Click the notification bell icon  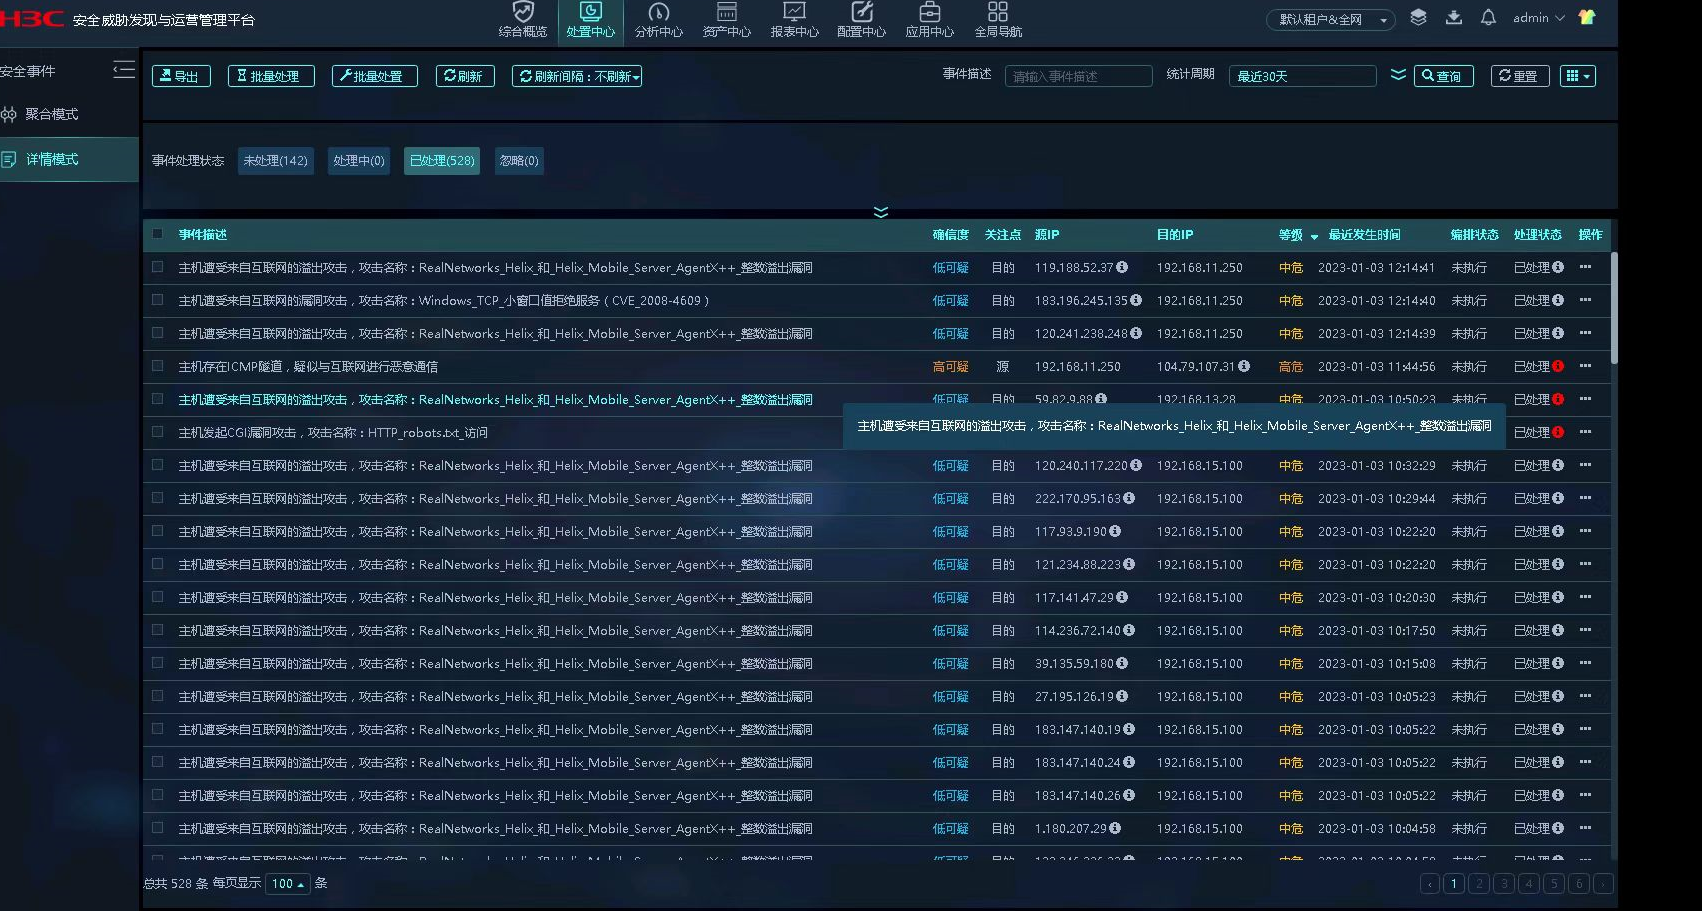tap(1488, 18)
